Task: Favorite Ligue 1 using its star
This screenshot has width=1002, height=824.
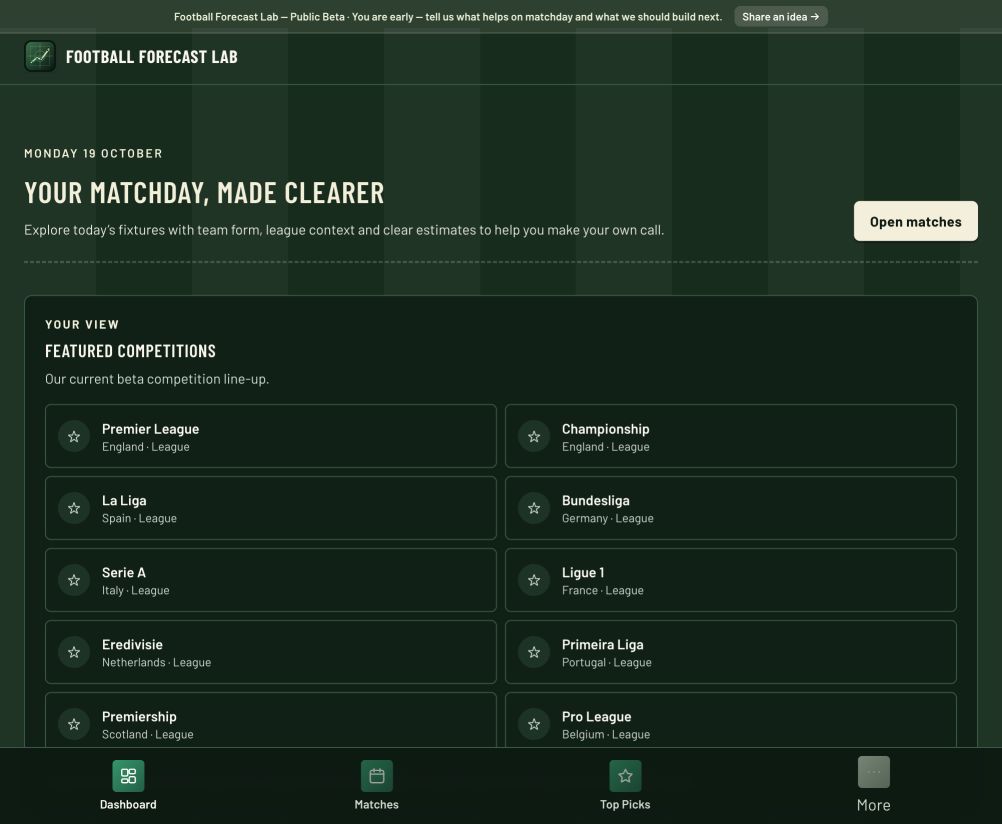Action: click(534, 580)
